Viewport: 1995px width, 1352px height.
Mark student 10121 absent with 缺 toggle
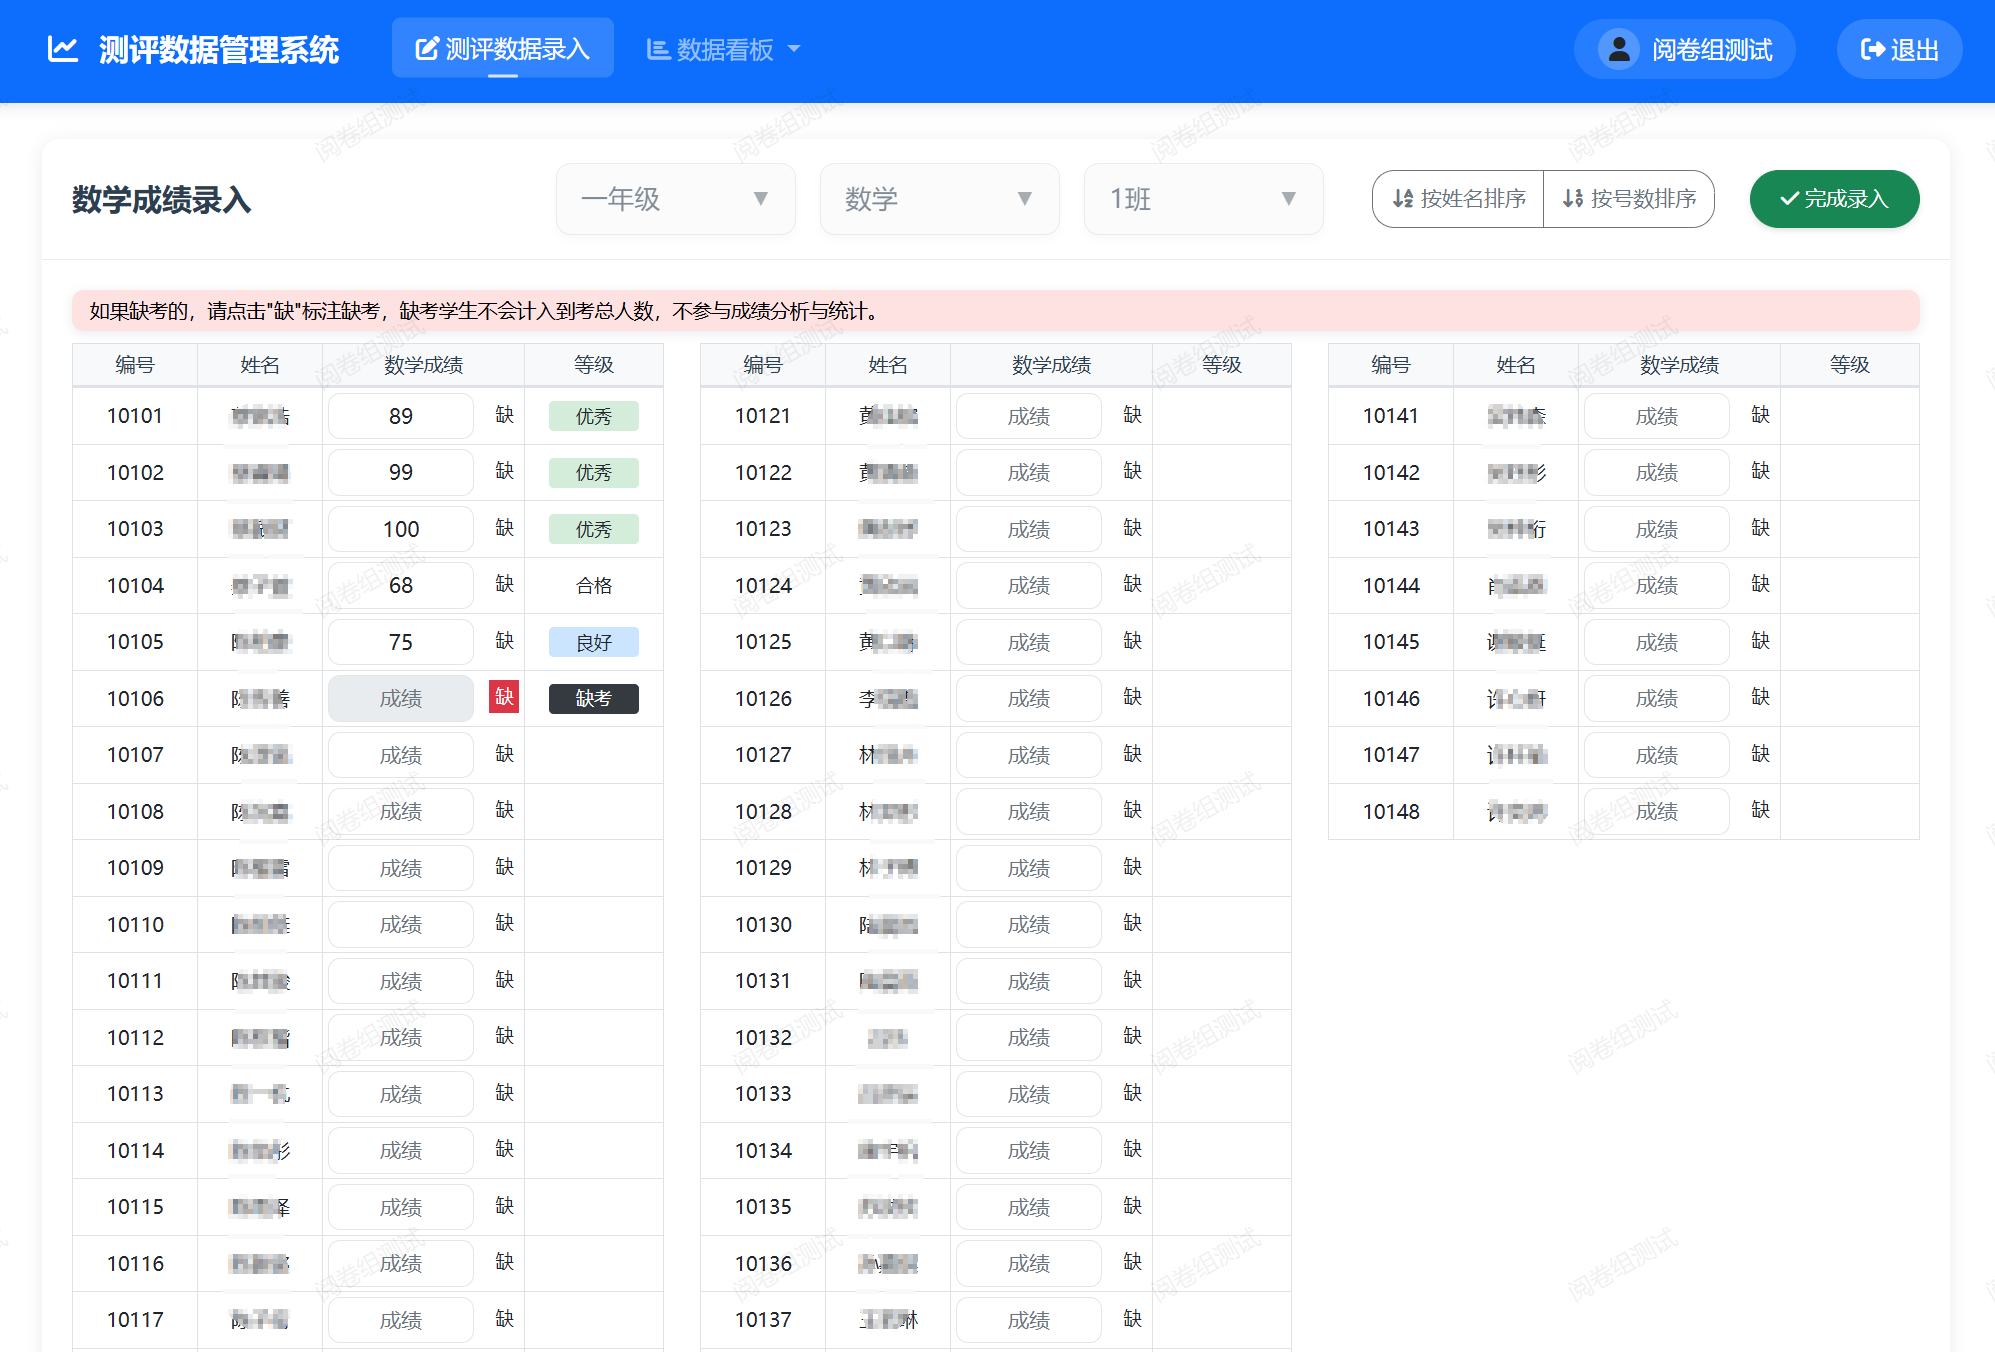(1132, 416)
